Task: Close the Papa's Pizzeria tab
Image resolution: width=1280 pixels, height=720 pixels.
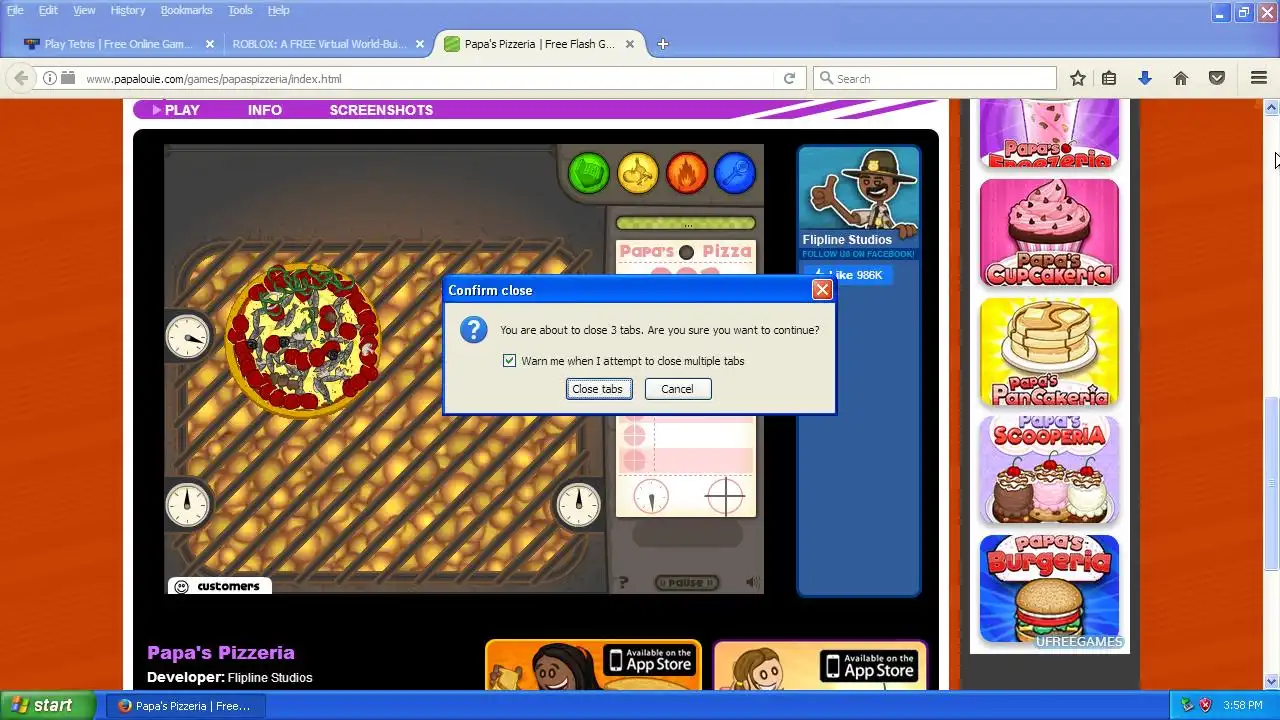Action: pos(630,44)
